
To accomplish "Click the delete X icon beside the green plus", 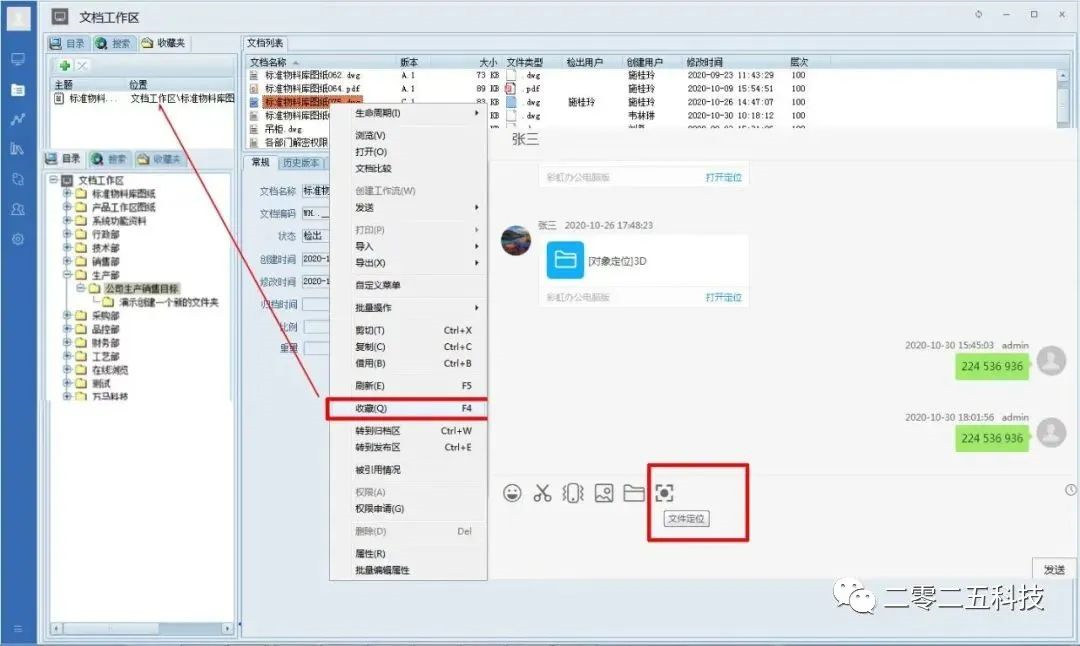I will tap(82, 66).
